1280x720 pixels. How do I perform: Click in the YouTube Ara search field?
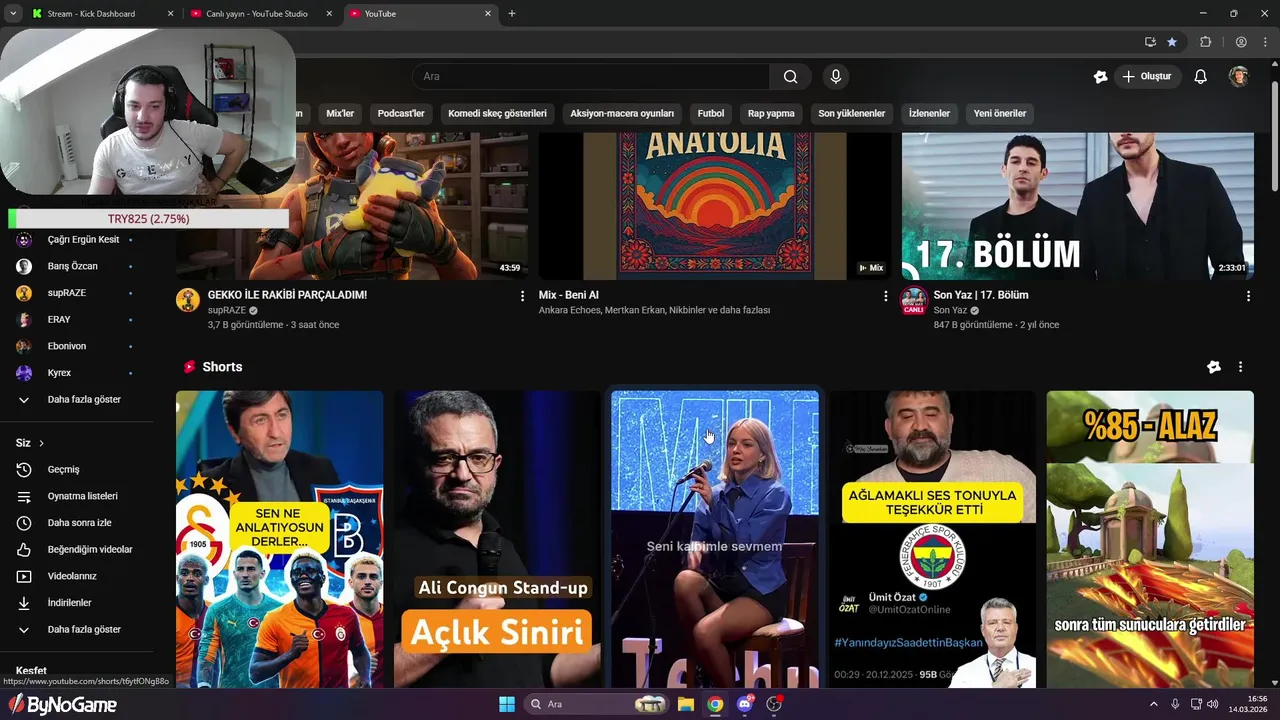(x=591, y=77)
